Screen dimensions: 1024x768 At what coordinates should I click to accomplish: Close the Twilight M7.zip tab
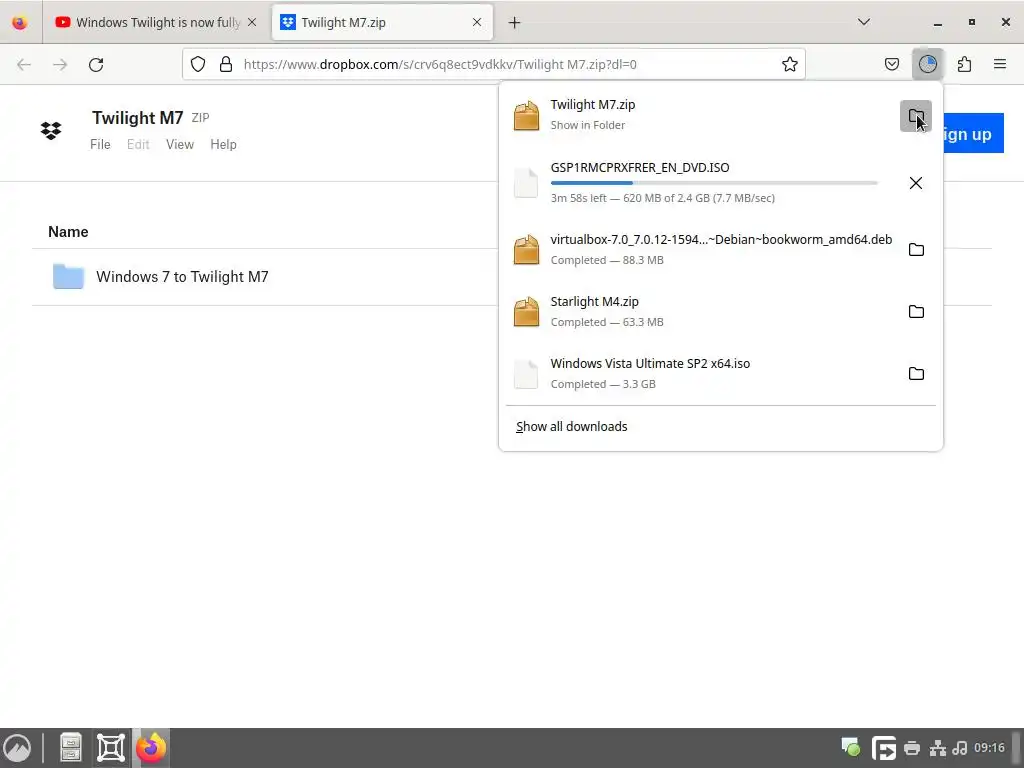click(x=477, y=22)
